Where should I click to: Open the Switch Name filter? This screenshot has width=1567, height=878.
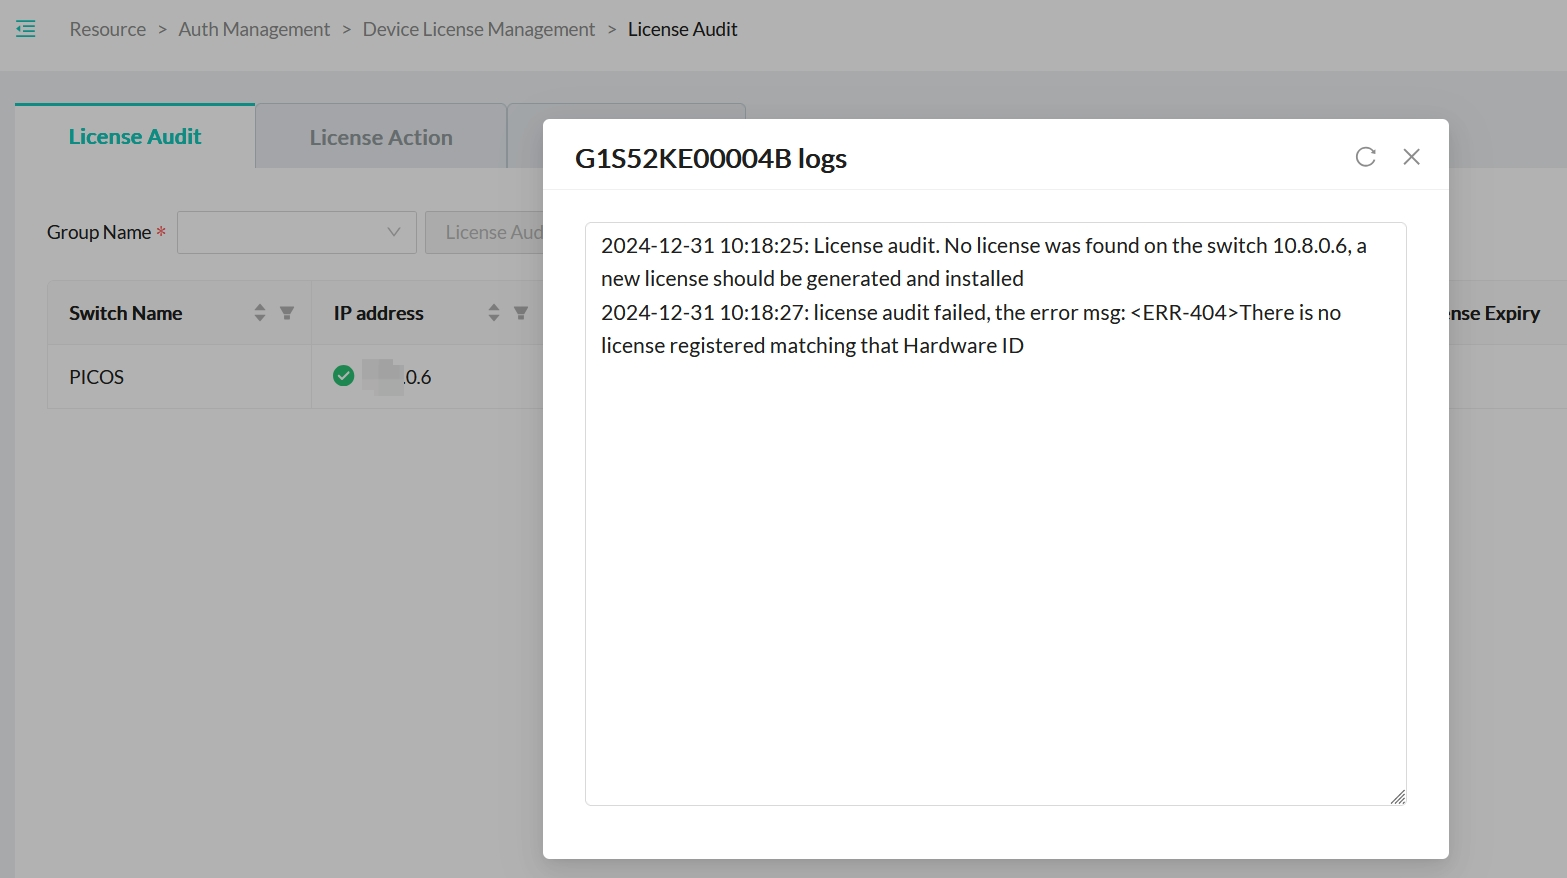pos(287,313)
